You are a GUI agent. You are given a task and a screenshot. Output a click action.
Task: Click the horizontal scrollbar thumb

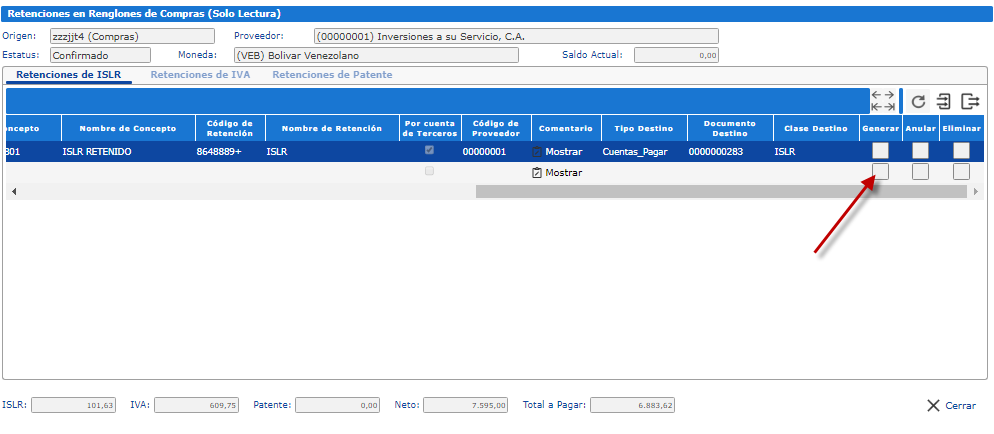(x=723, y=191)
